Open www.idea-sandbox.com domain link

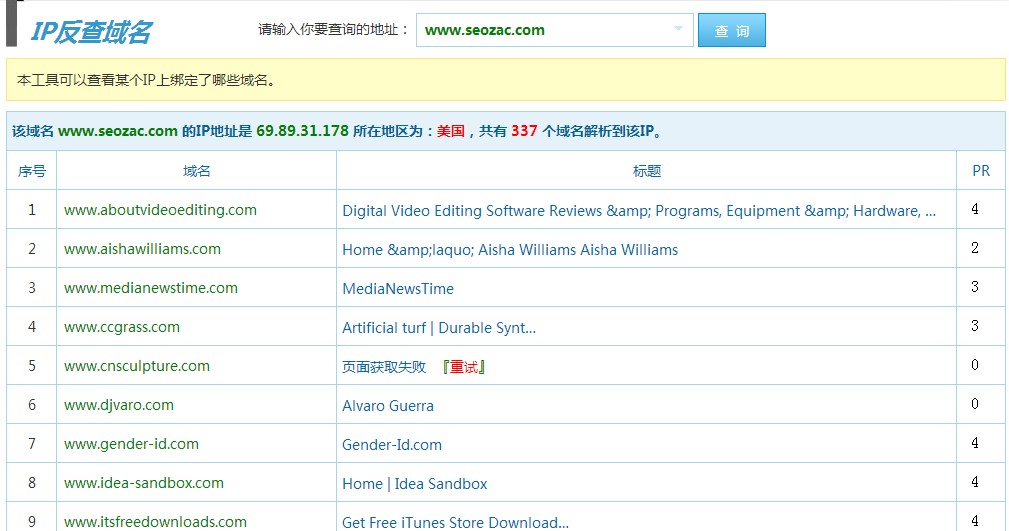144,483
